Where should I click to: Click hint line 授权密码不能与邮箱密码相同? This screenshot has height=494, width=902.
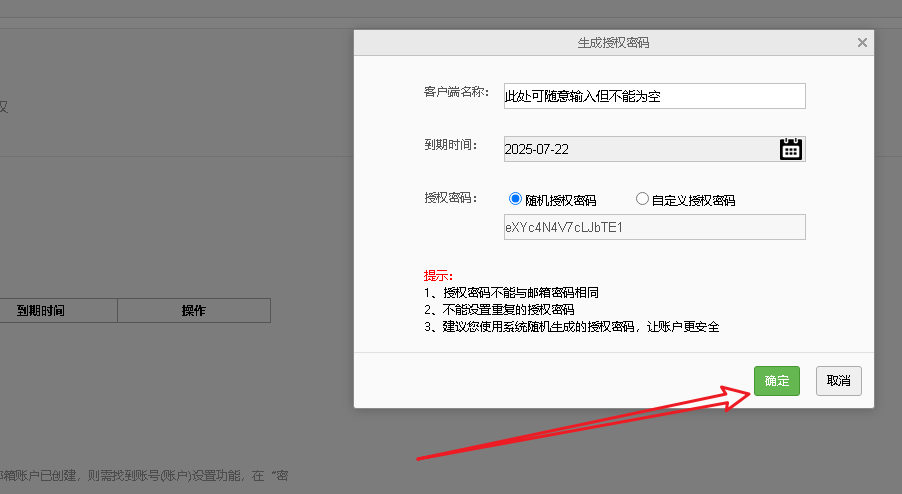pos(517,293)
